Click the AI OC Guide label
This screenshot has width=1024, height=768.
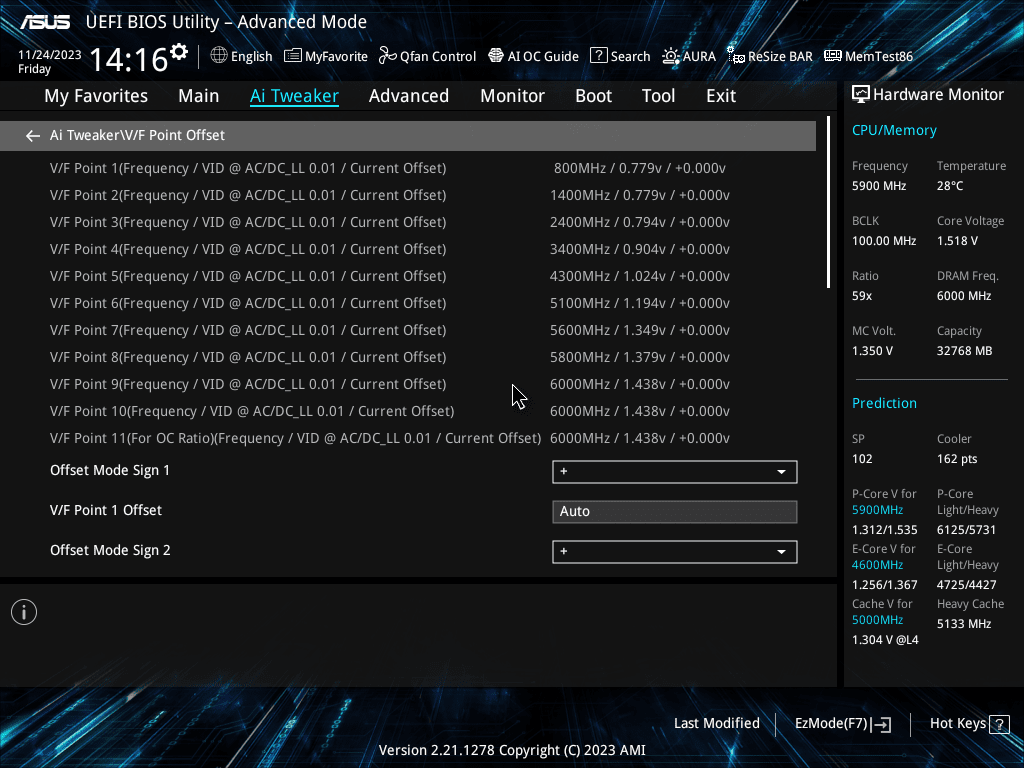click(543, 56)
